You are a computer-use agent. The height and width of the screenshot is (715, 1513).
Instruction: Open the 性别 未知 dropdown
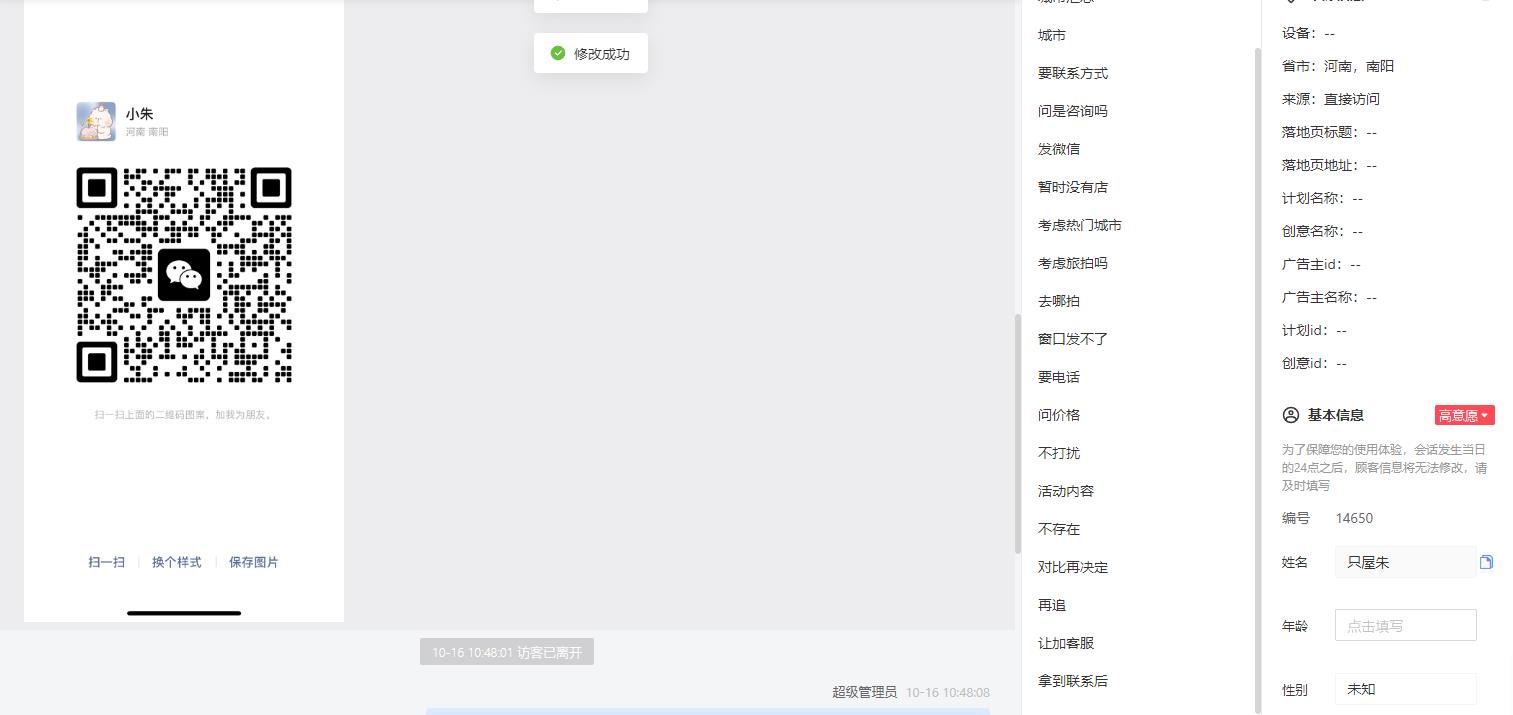(x=1405, y=689)
